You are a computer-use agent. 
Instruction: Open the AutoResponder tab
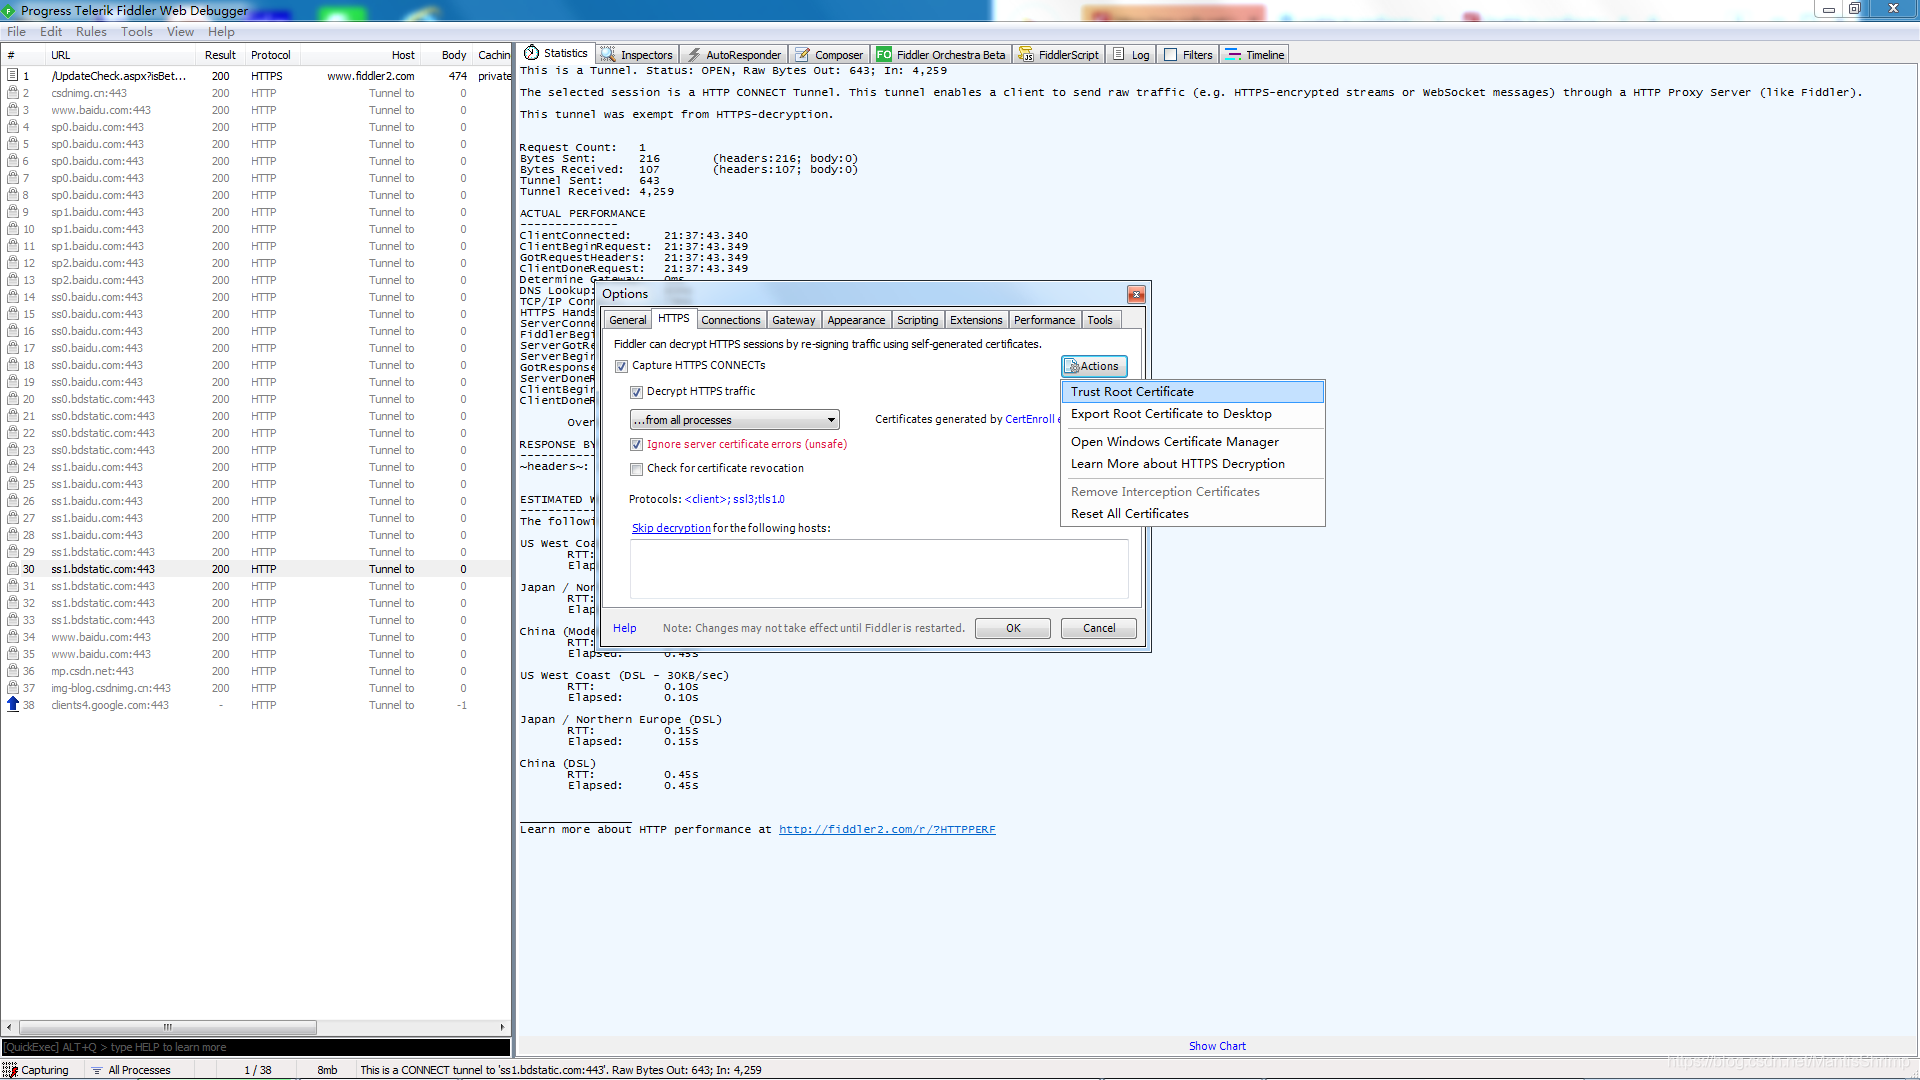[734, 55]
